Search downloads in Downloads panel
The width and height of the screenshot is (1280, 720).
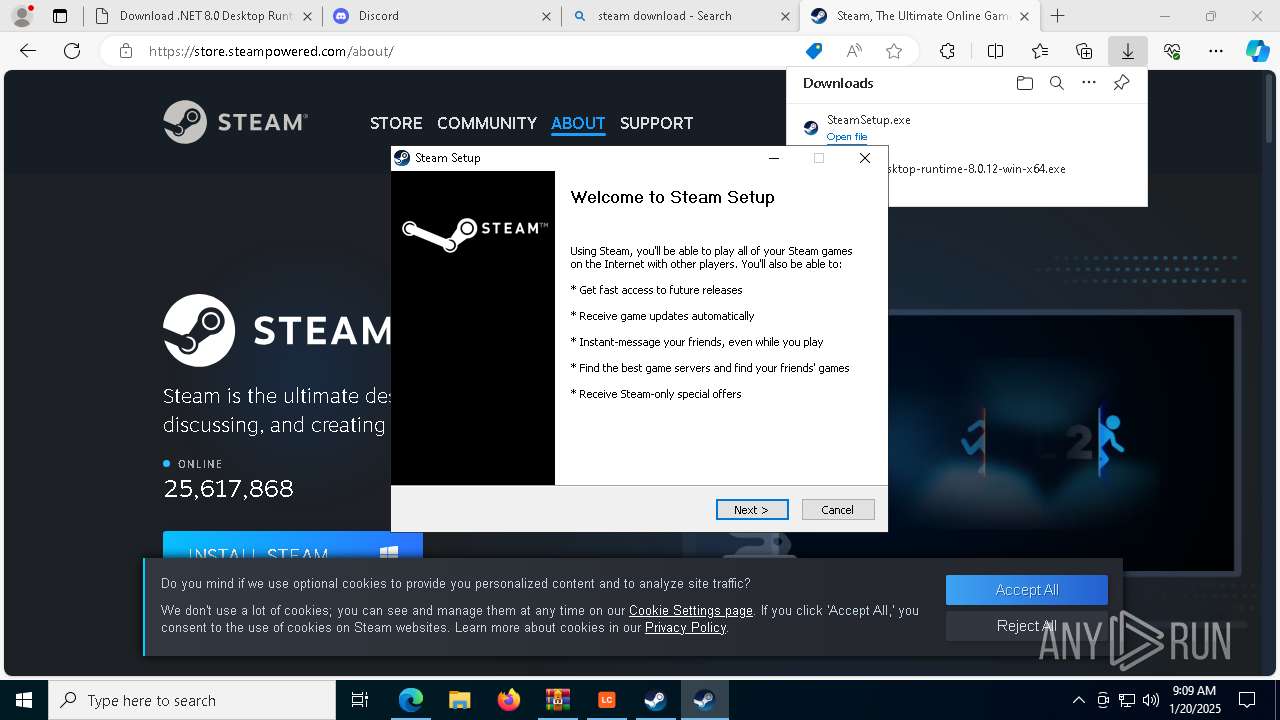point(1056,83)
